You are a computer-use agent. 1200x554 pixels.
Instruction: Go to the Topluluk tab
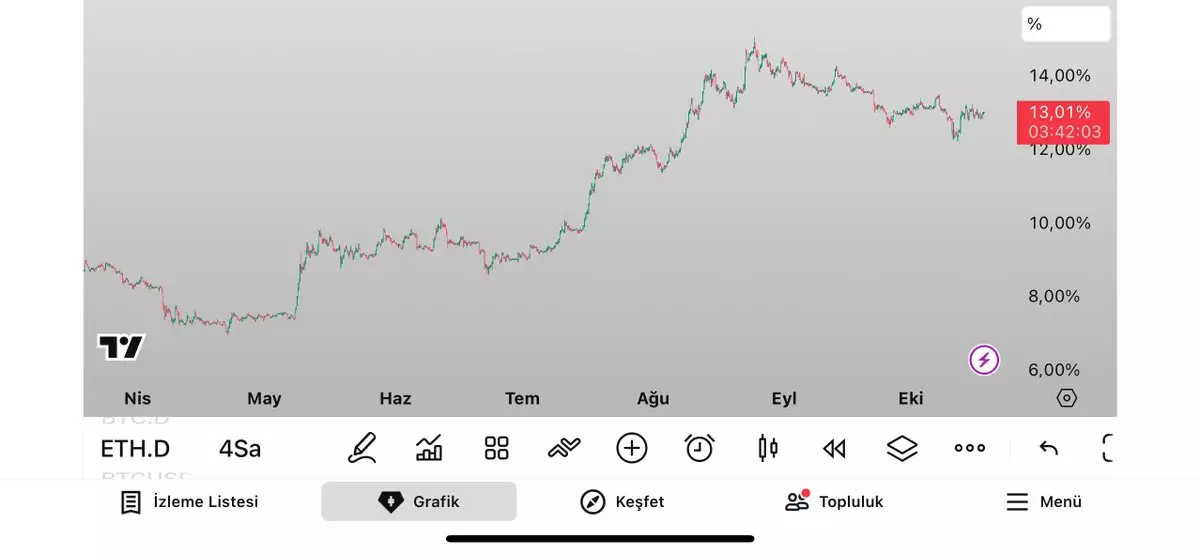point(834,502)
